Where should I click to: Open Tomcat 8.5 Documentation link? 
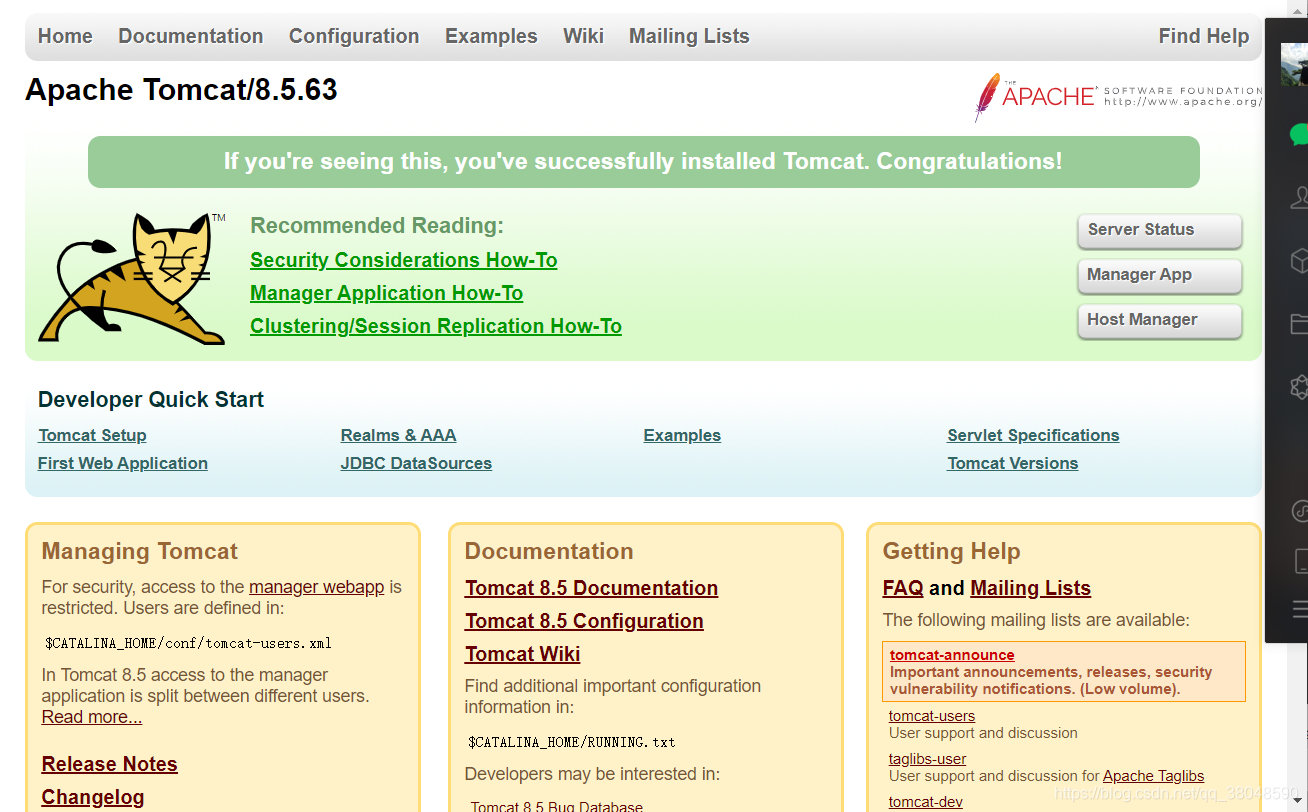pyautogui.click(x=592, y=588)
